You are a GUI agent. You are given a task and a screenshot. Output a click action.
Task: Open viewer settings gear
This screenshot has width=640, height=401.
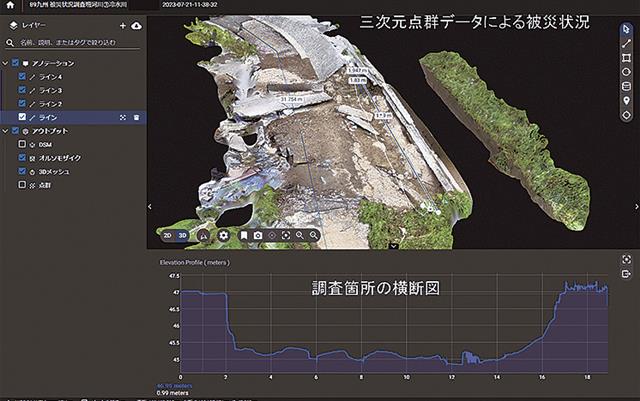[223, 235]
